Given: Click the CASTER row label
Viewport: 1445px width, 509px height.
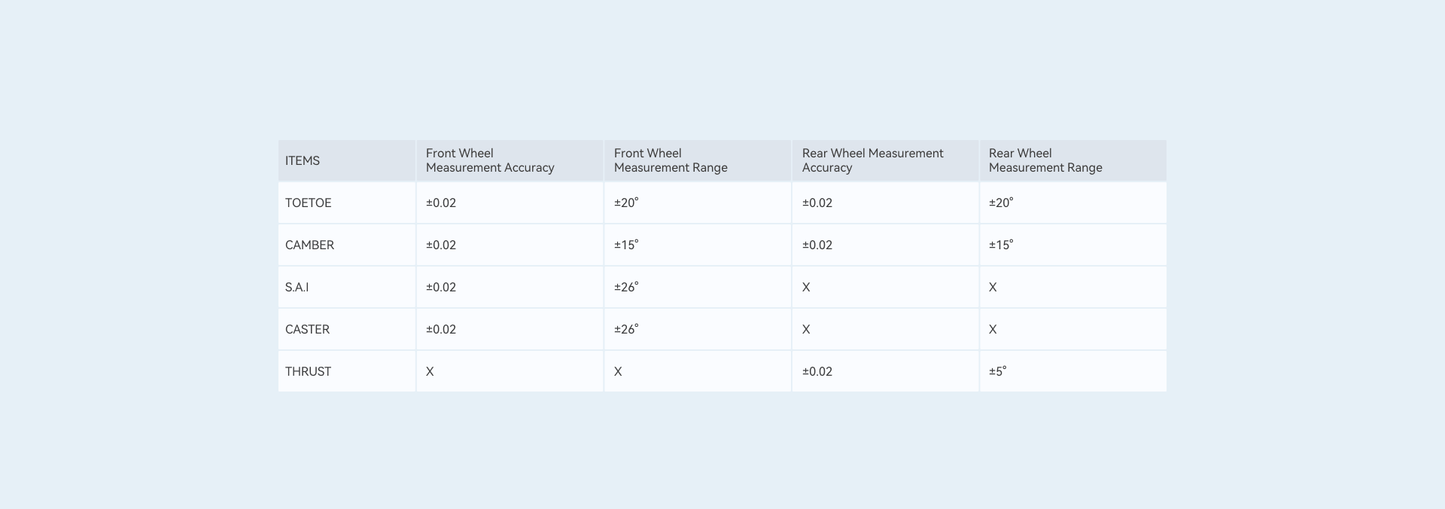Looking at the screenshot, I should pyautogui.click(x=307, y=329).
